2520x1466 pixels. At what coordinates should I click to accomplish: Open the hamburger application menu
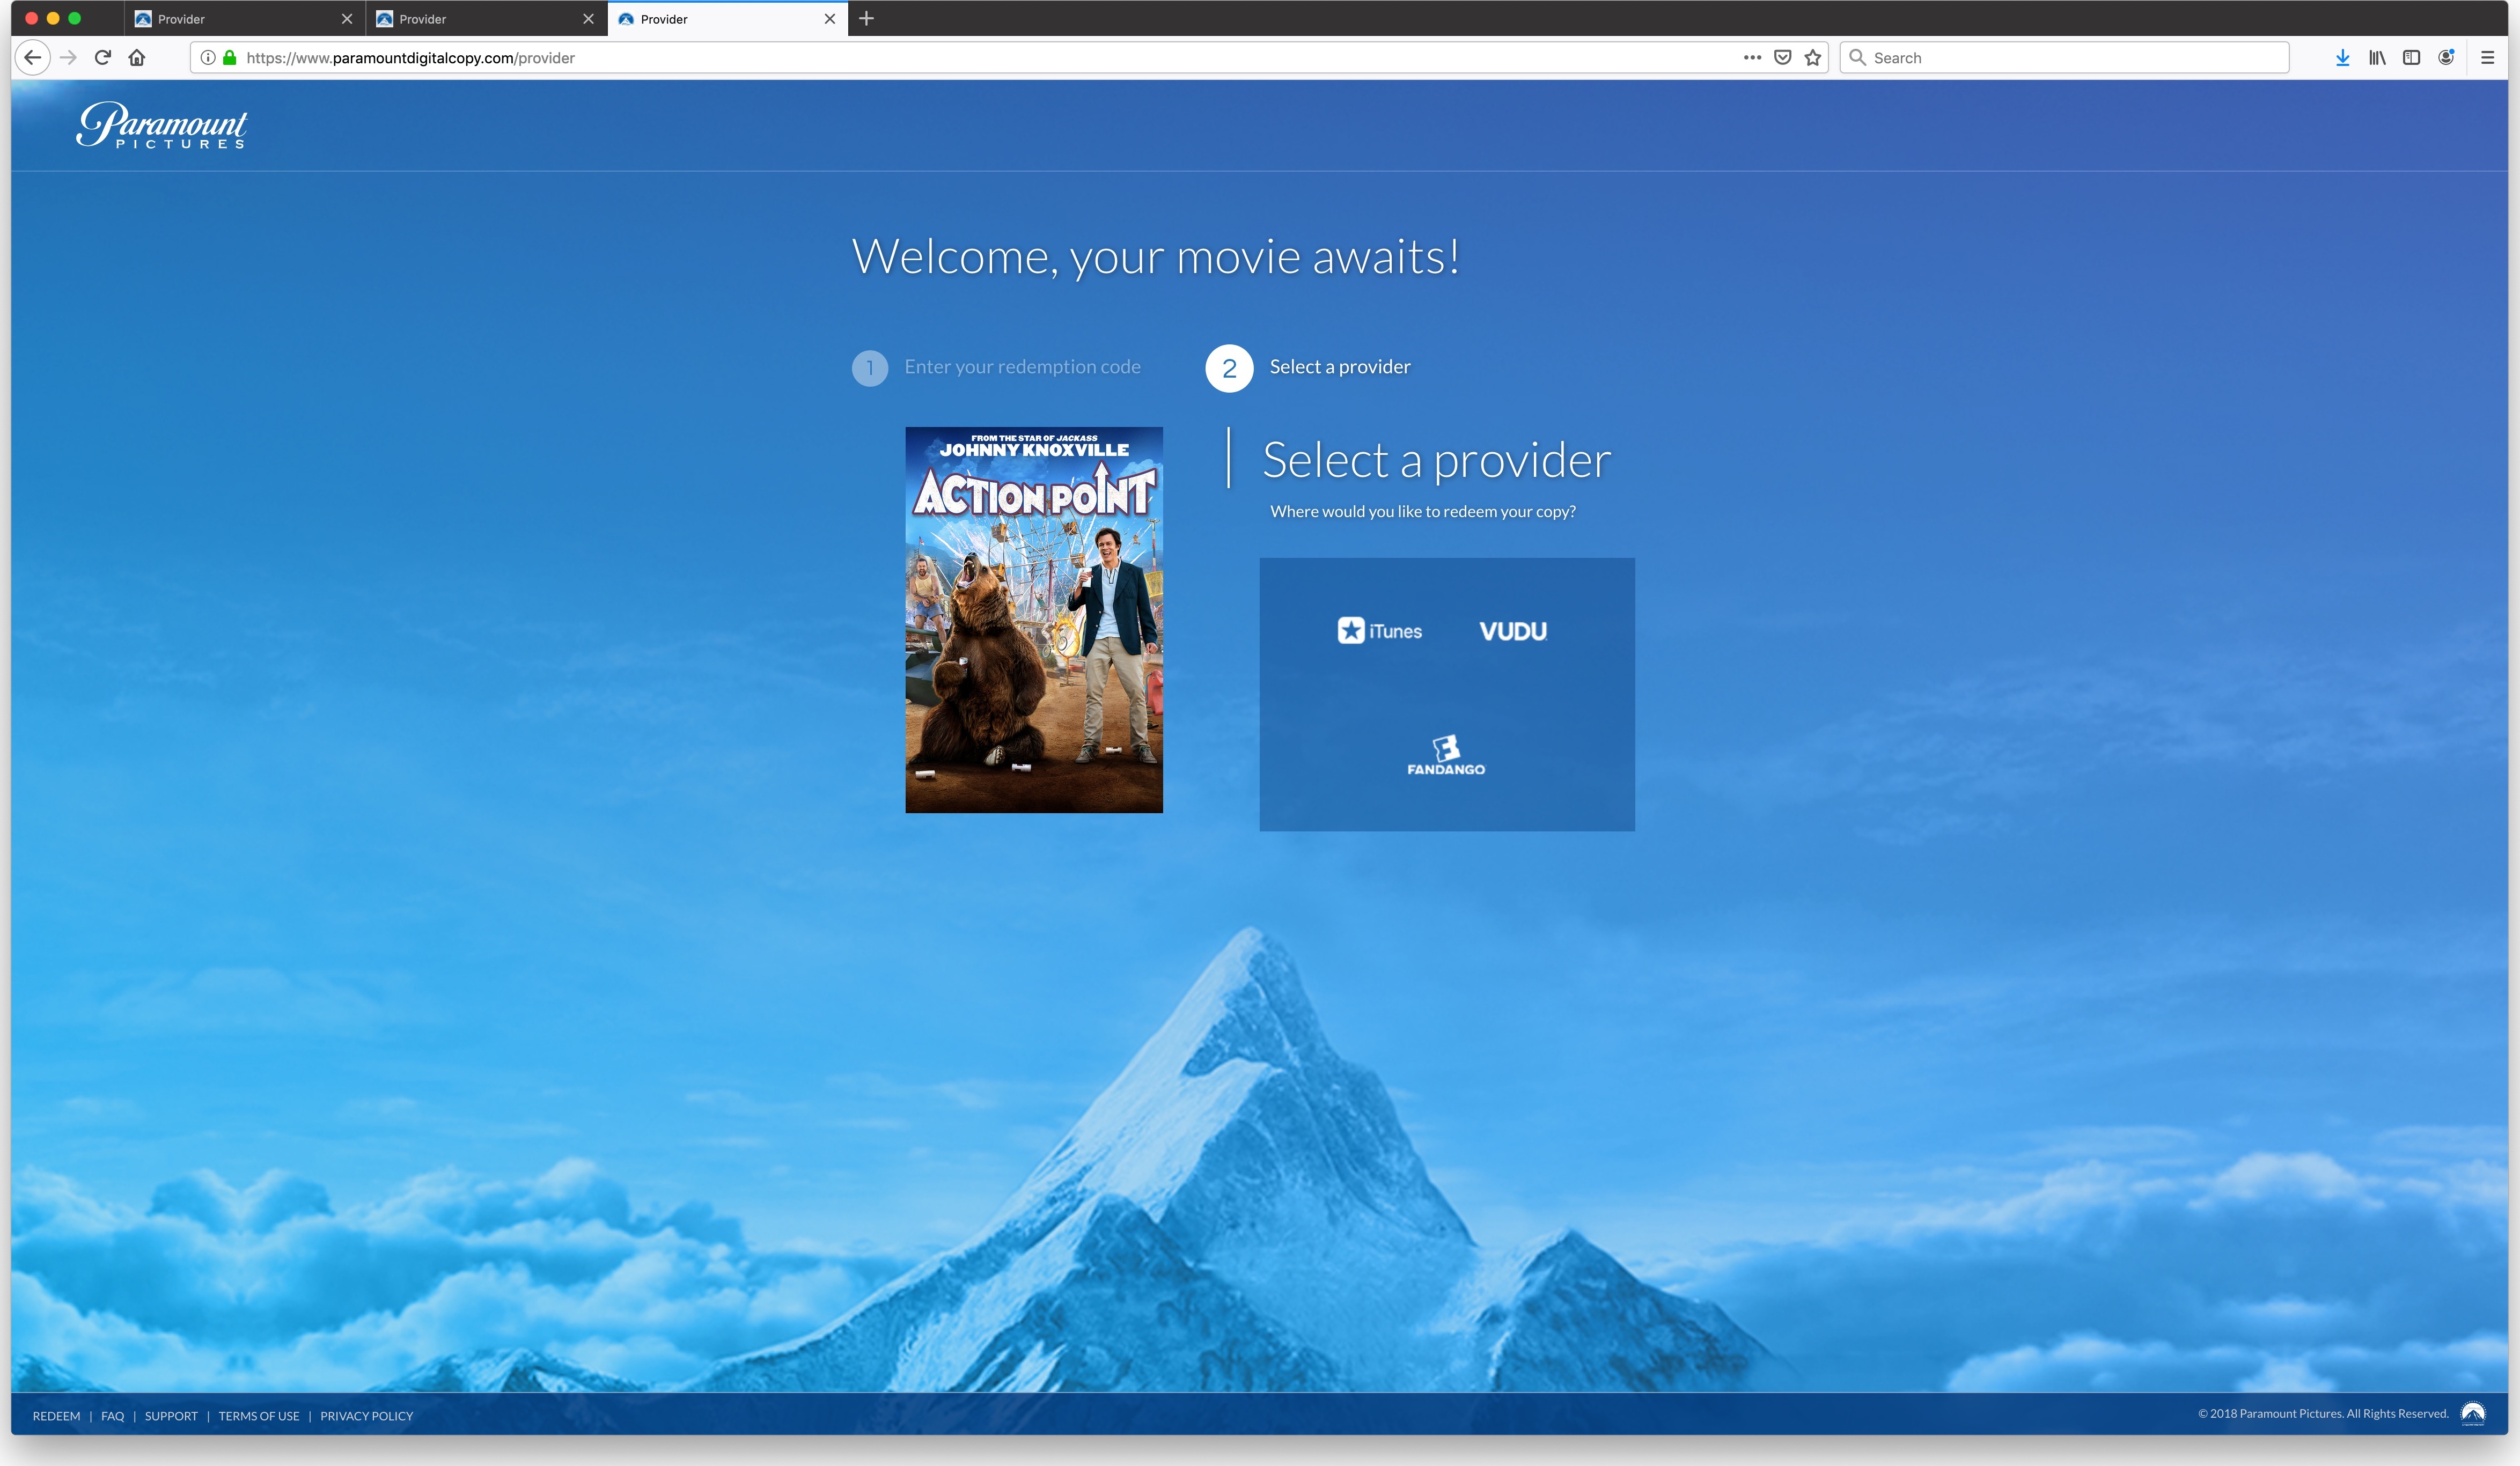tap(2488, 58)
